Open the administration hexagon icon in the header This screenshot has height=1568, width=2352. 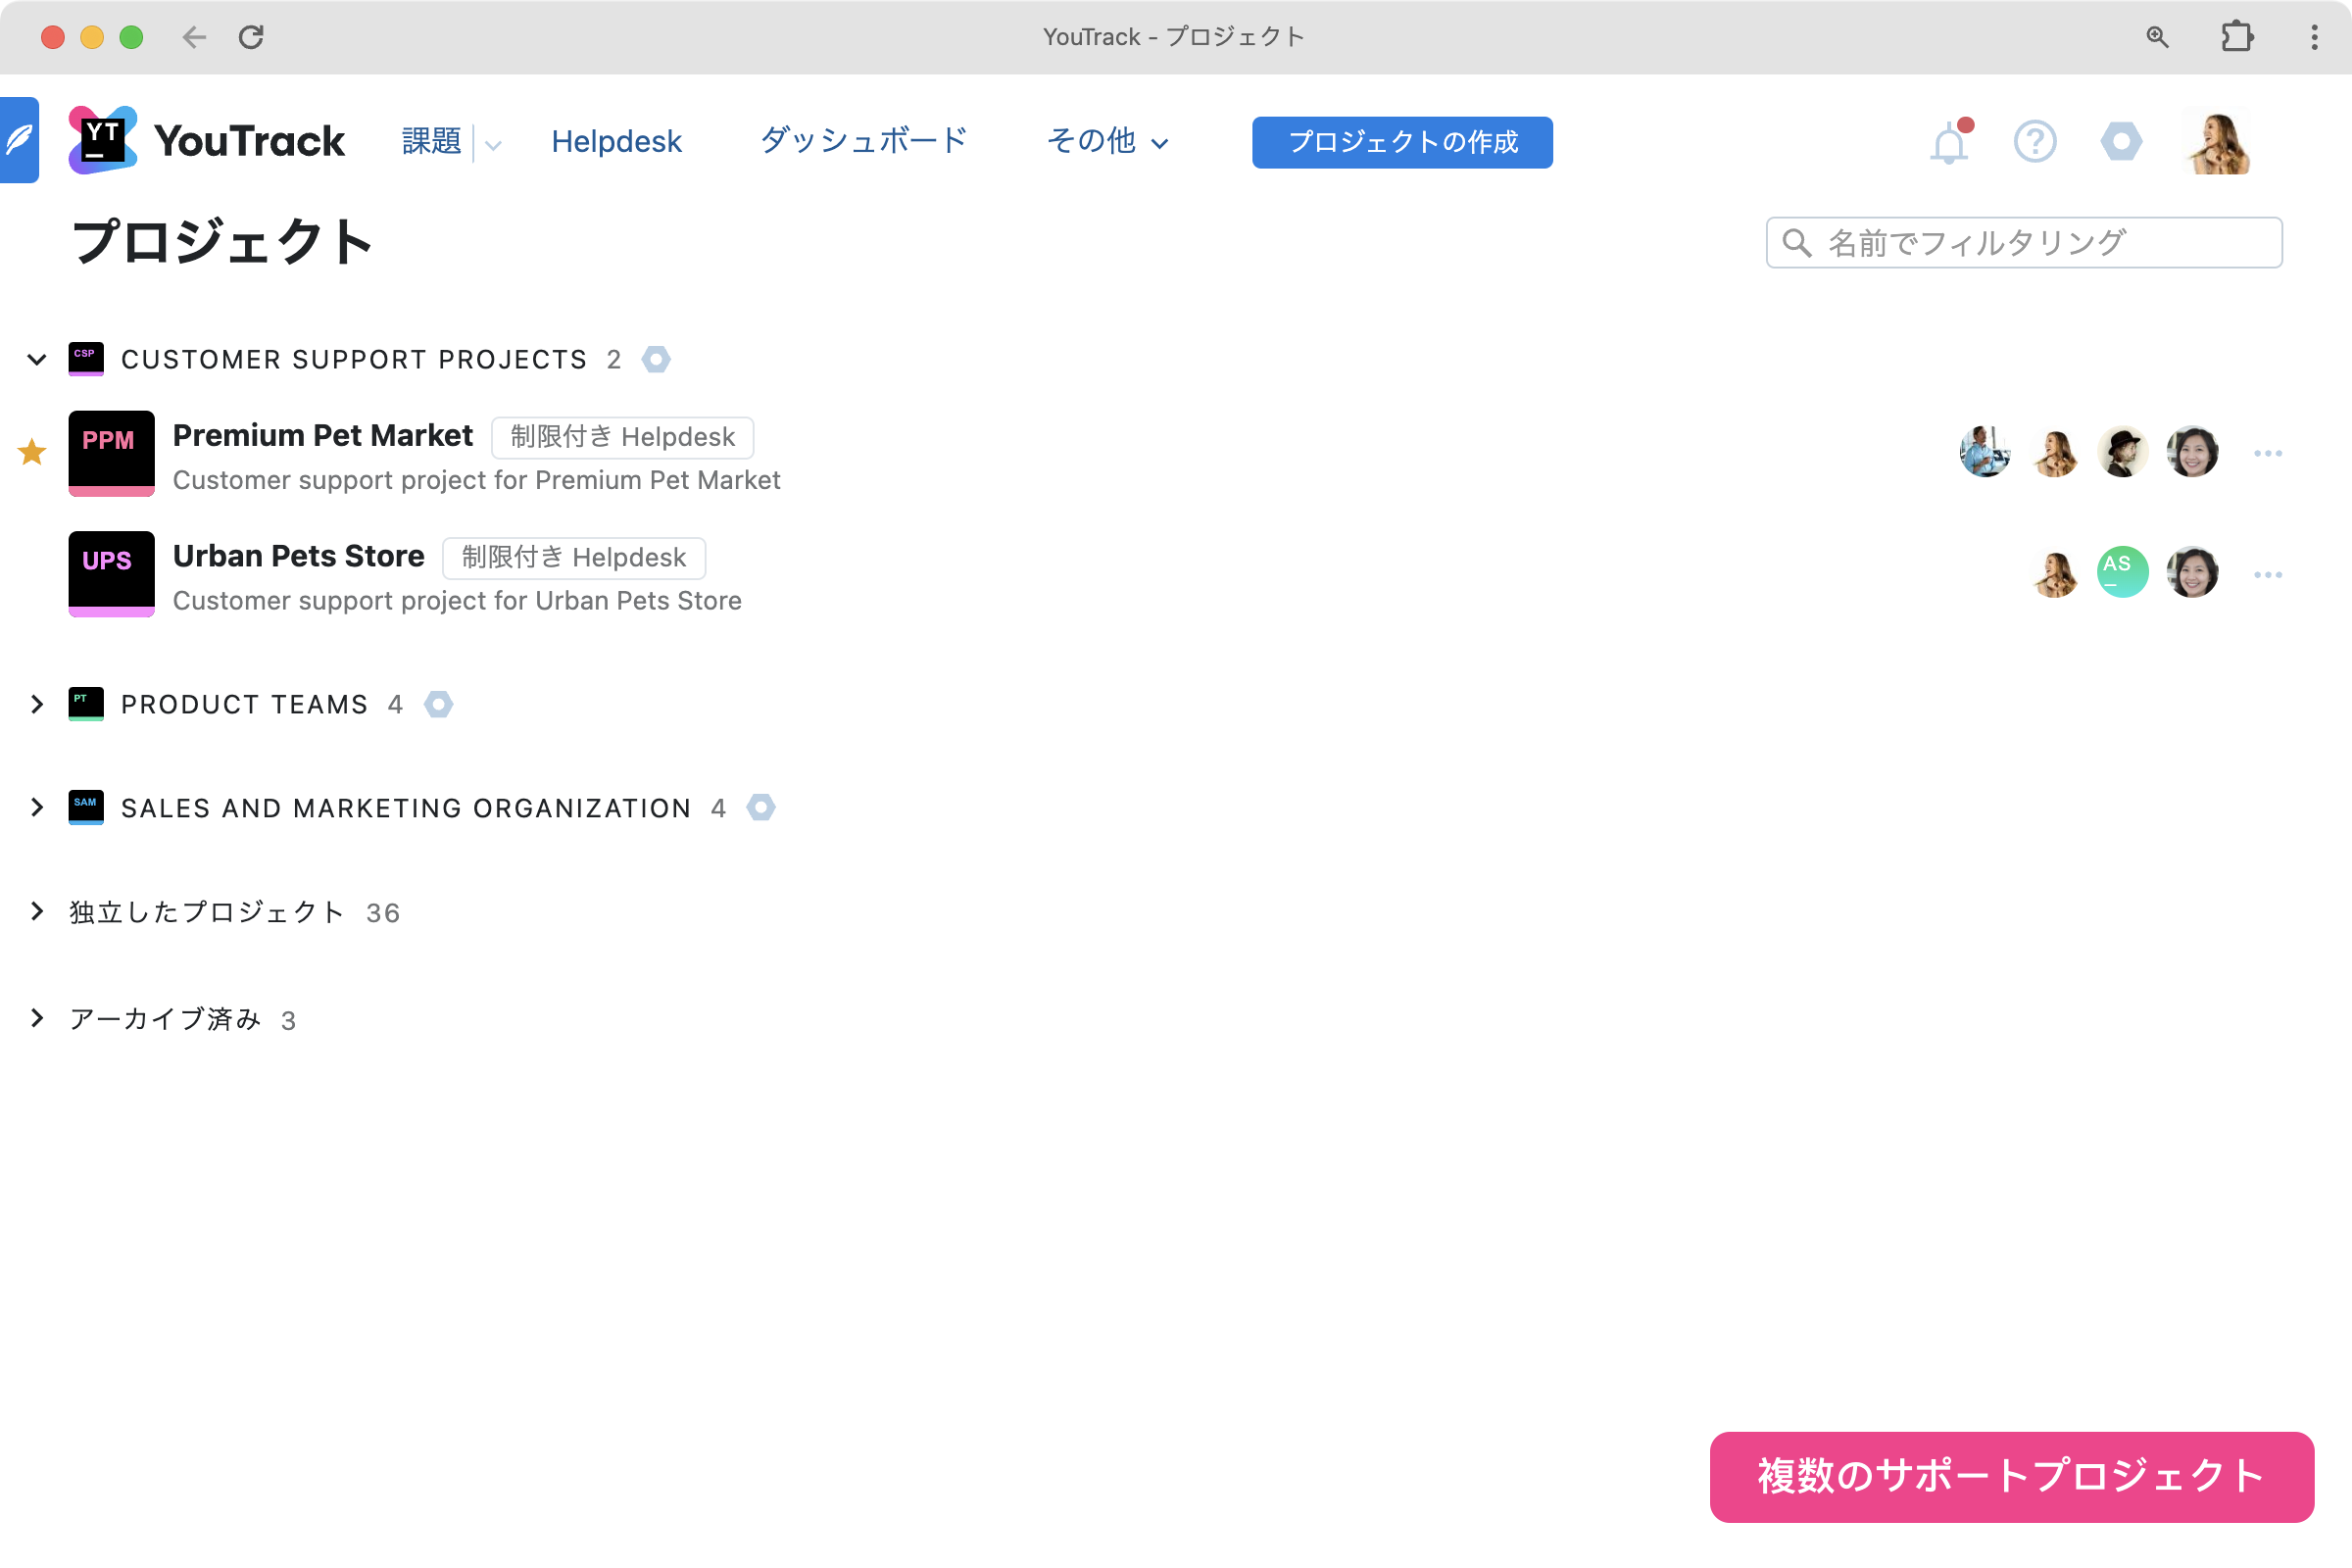[2120, 142]
